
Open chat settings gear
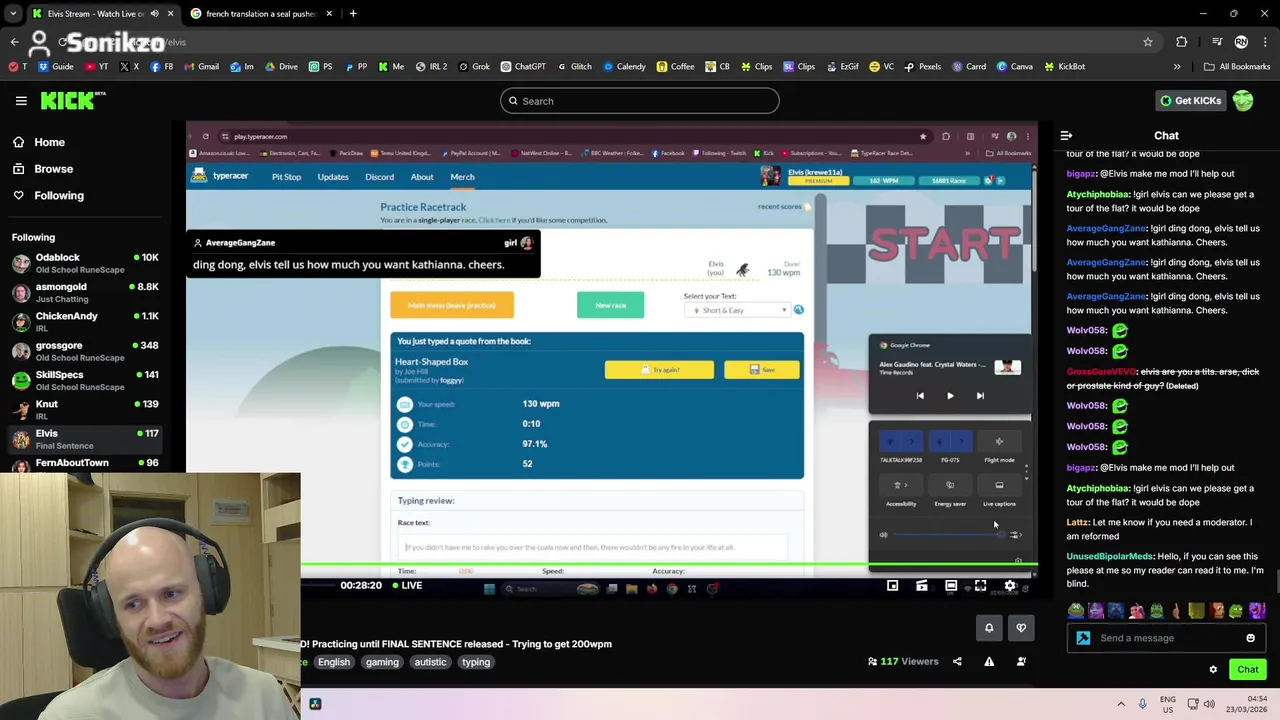(1213, 670)
